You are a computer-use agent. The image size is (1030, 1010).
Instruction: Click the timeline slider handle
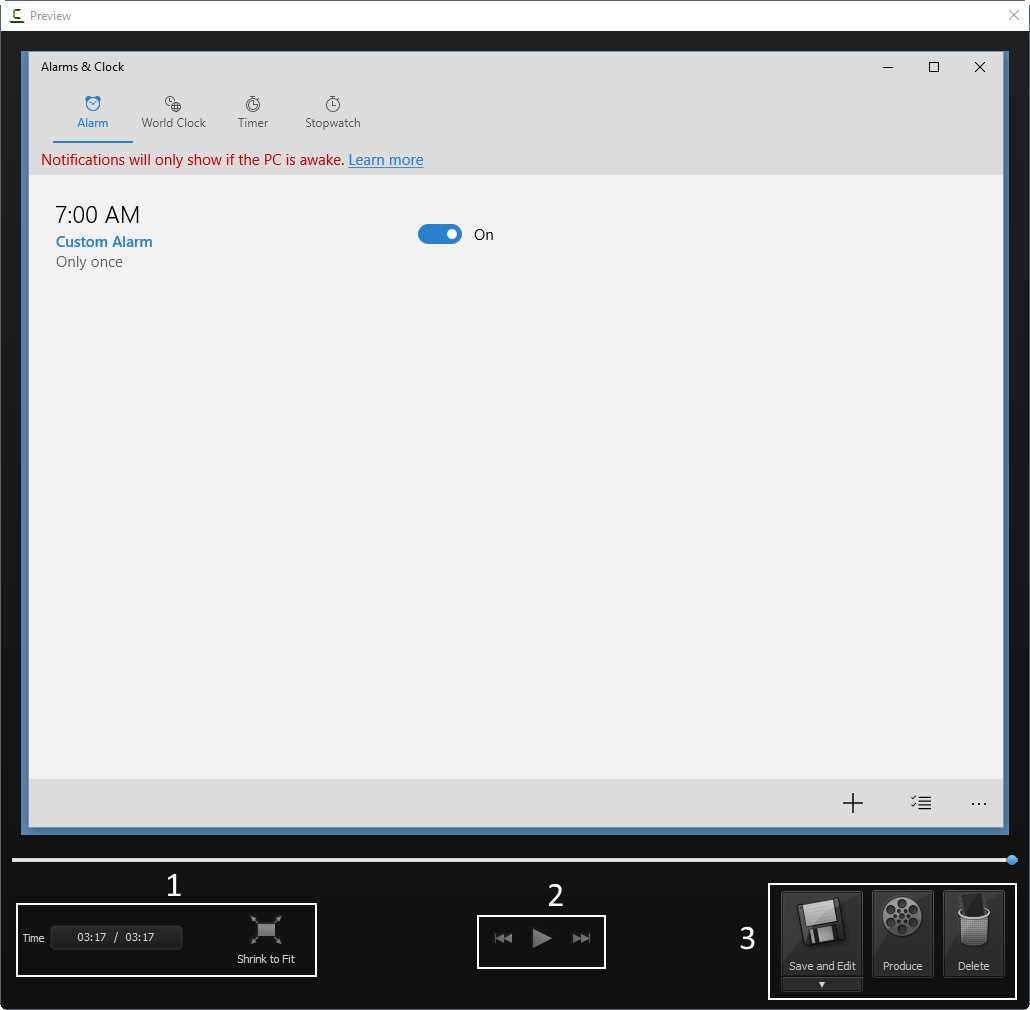click(1013, 859)
